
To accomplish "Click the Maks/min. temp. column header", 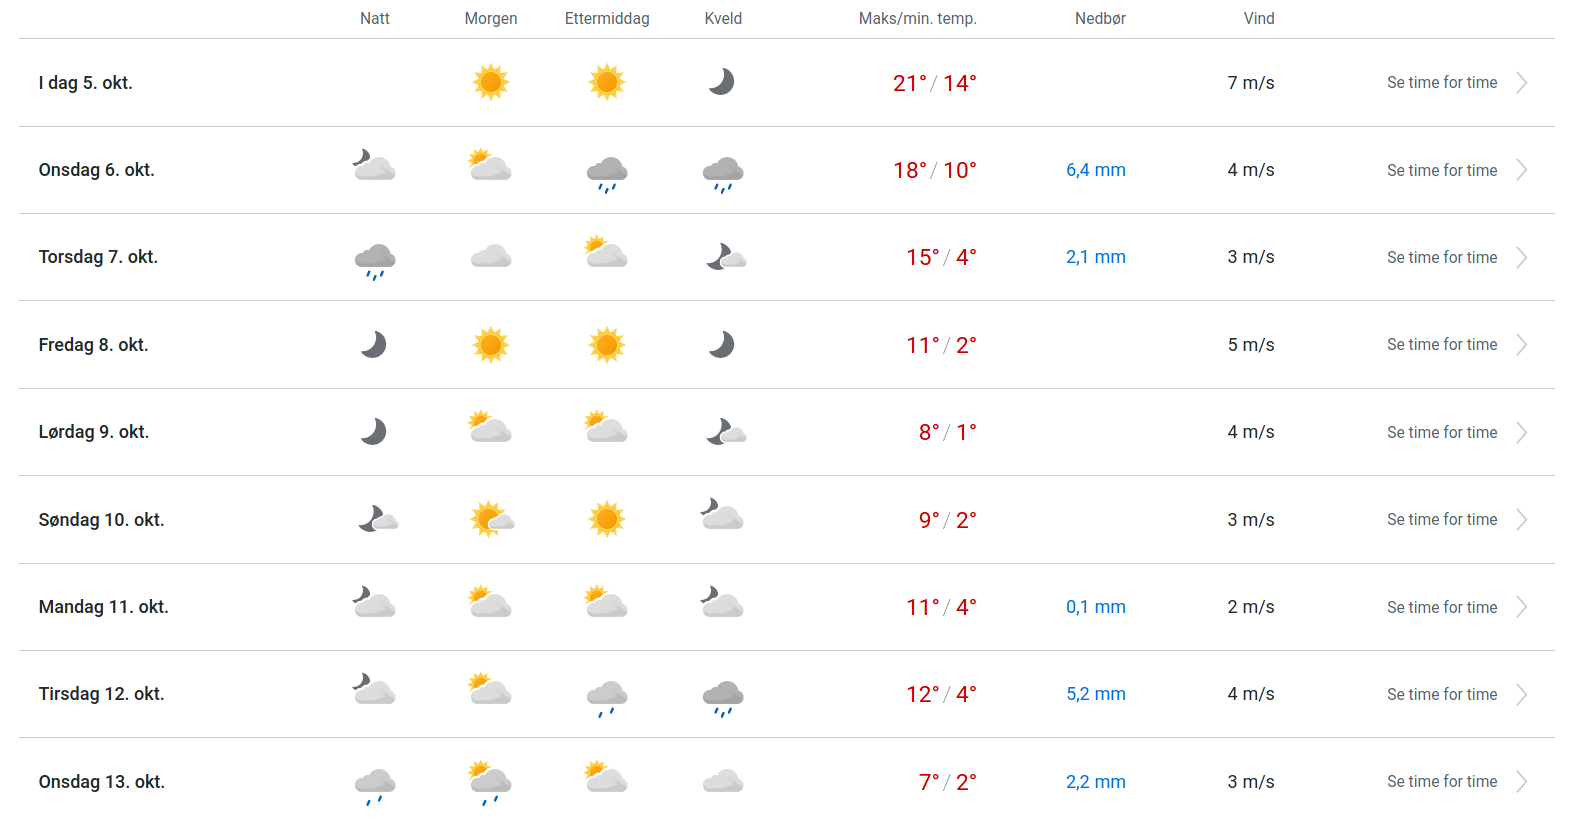I will click(x=917, y=18).
